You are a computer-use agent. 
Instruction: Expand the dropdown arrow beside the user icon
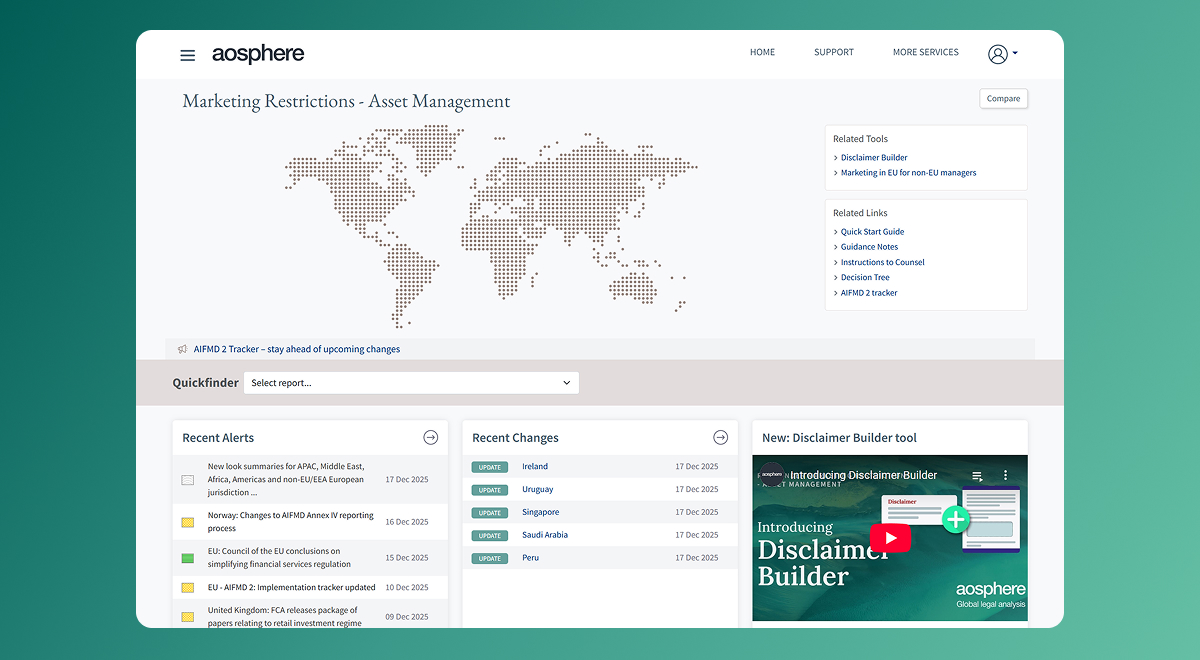coord(1015,54)
